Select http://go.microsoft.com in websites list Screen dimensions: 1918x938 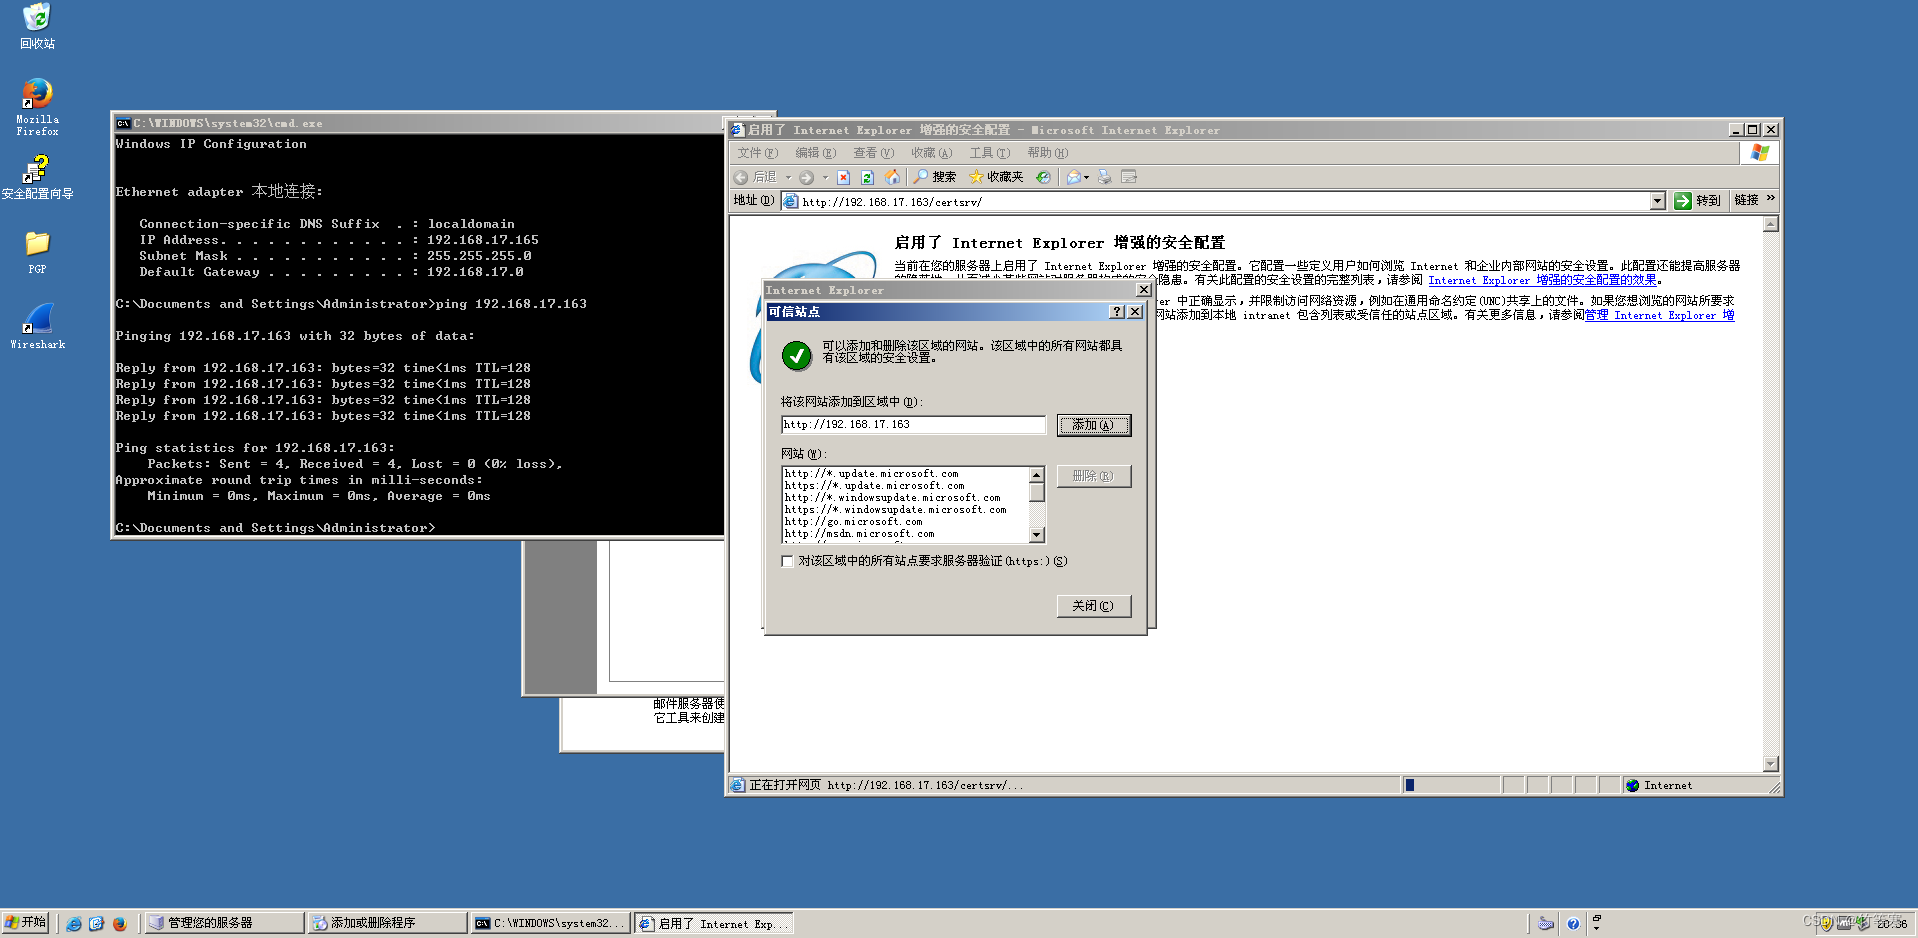[x=853, y=522]
